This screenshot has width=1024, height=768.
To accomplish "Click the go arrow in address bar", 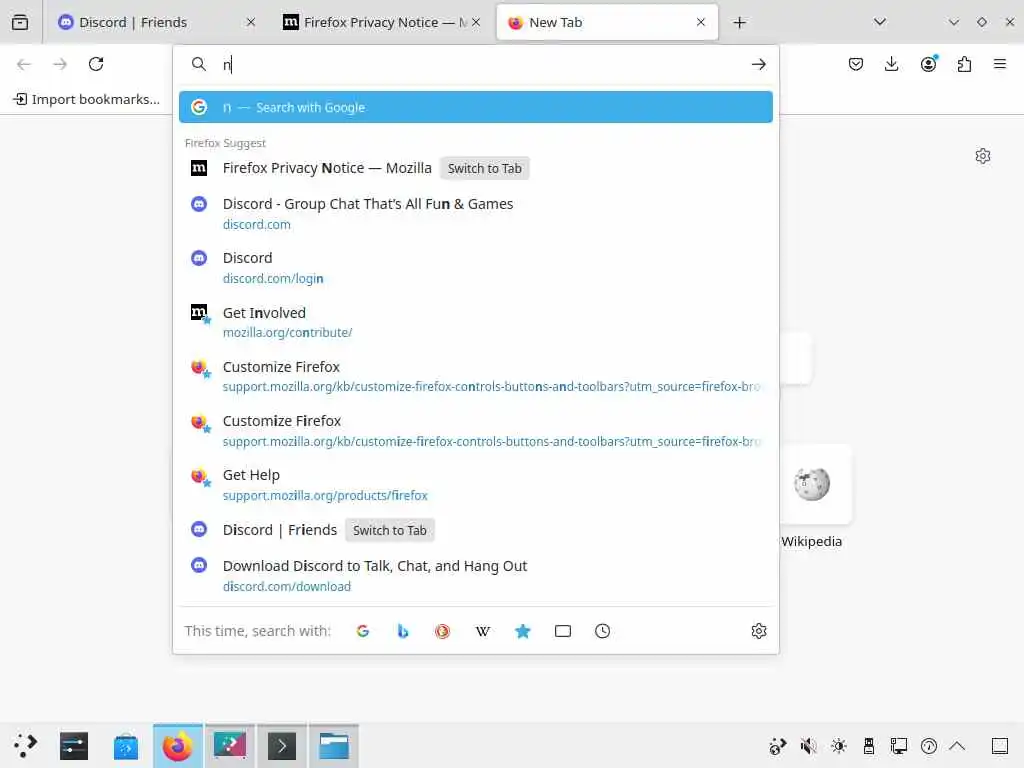I will [758, 64].
